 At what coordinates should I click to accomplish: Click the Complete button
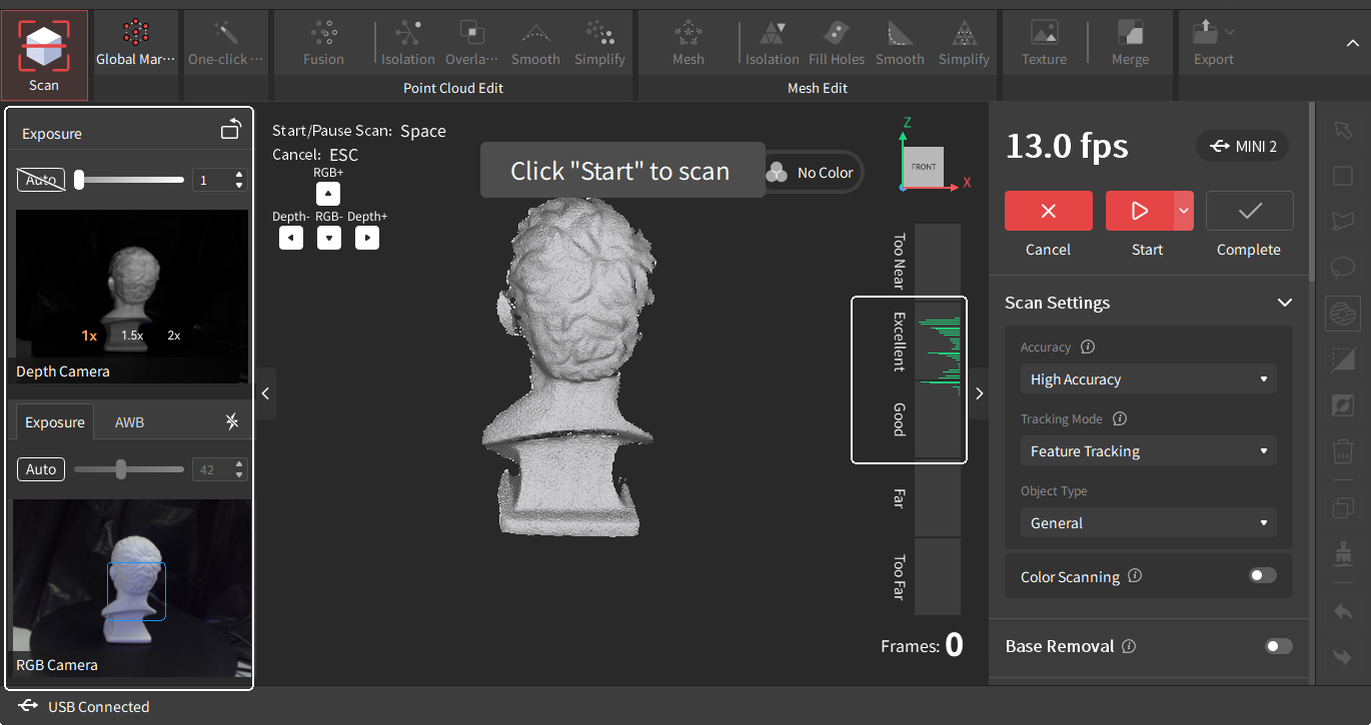pos(1248,211)
